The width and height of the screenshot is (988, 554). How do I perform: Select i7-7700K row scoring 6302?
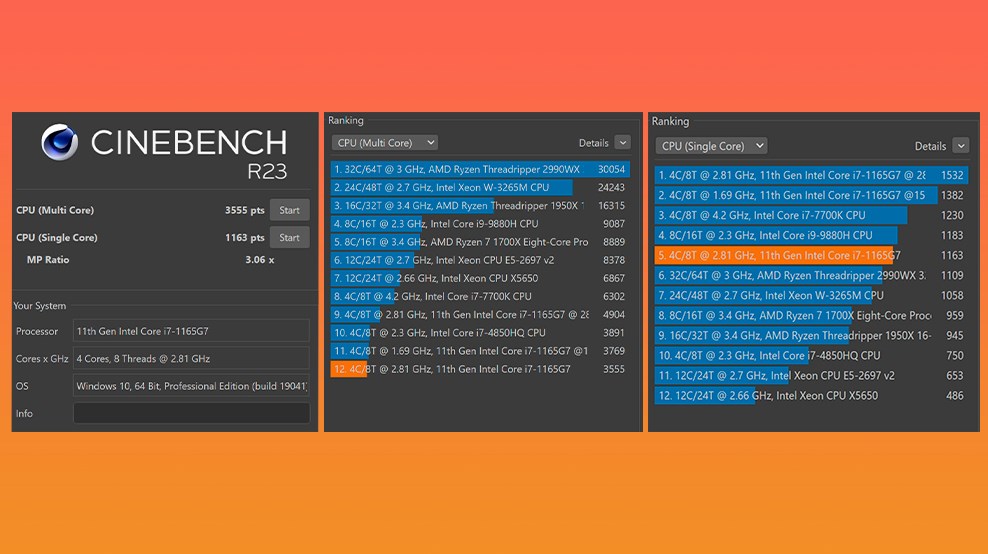point(480,296)
